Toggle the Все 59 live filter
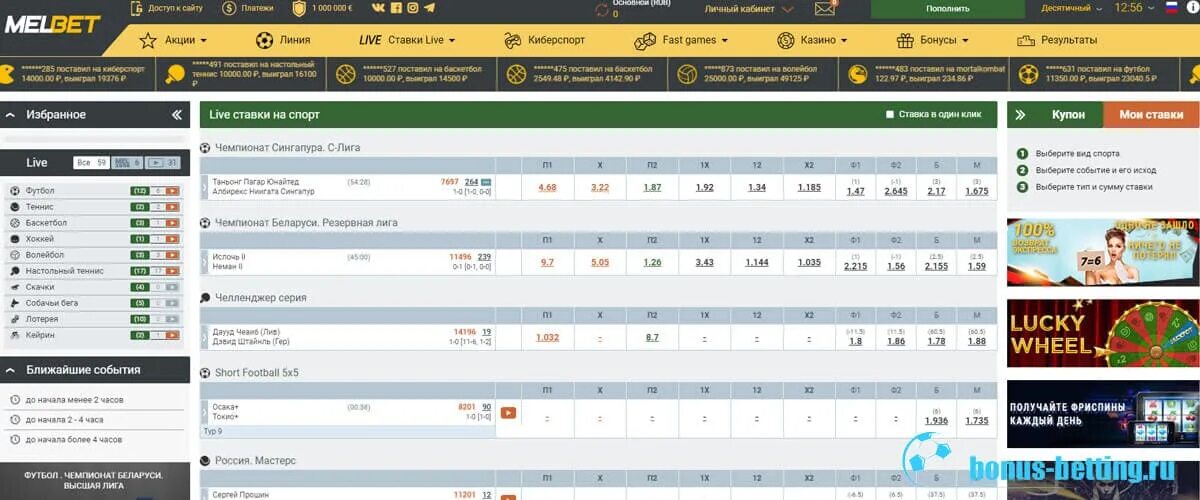 click(x=91, y=162)
